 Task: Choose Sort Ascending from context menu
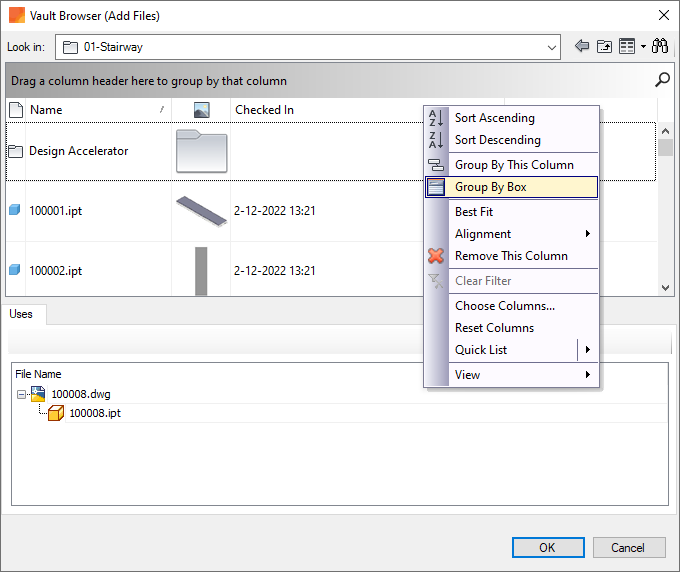(512, 118)
